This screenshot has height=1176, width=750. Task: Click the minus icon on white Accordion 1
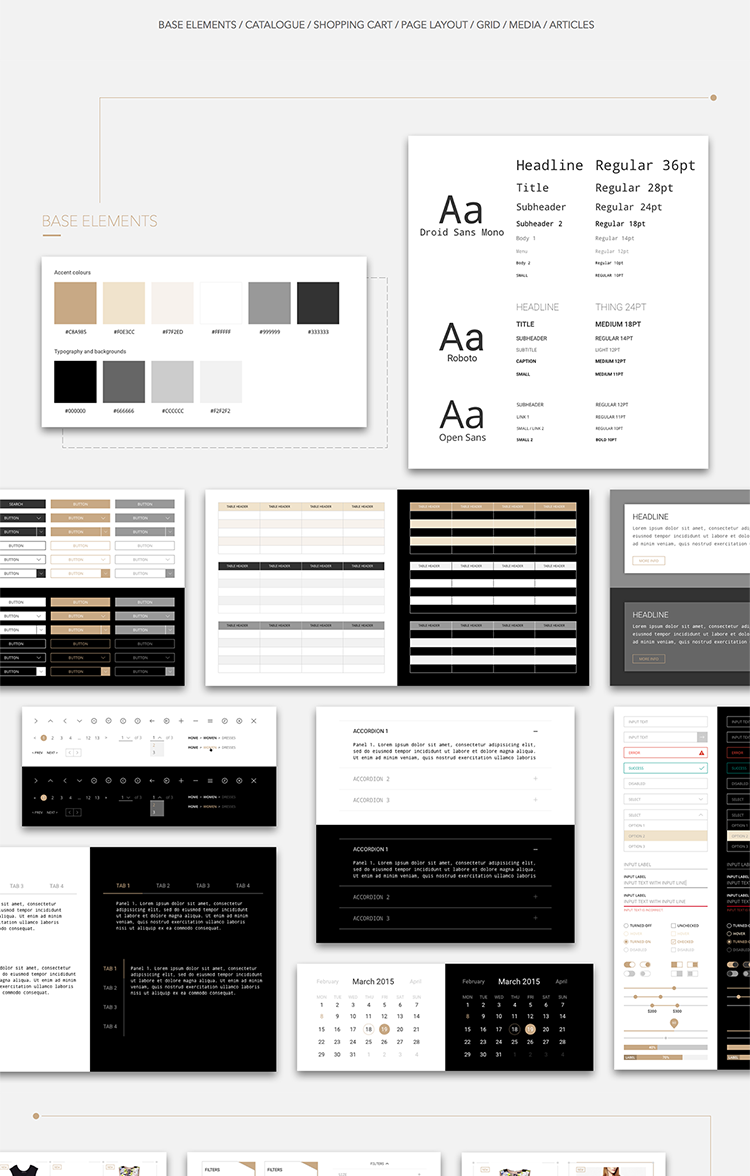pos(536,731)
